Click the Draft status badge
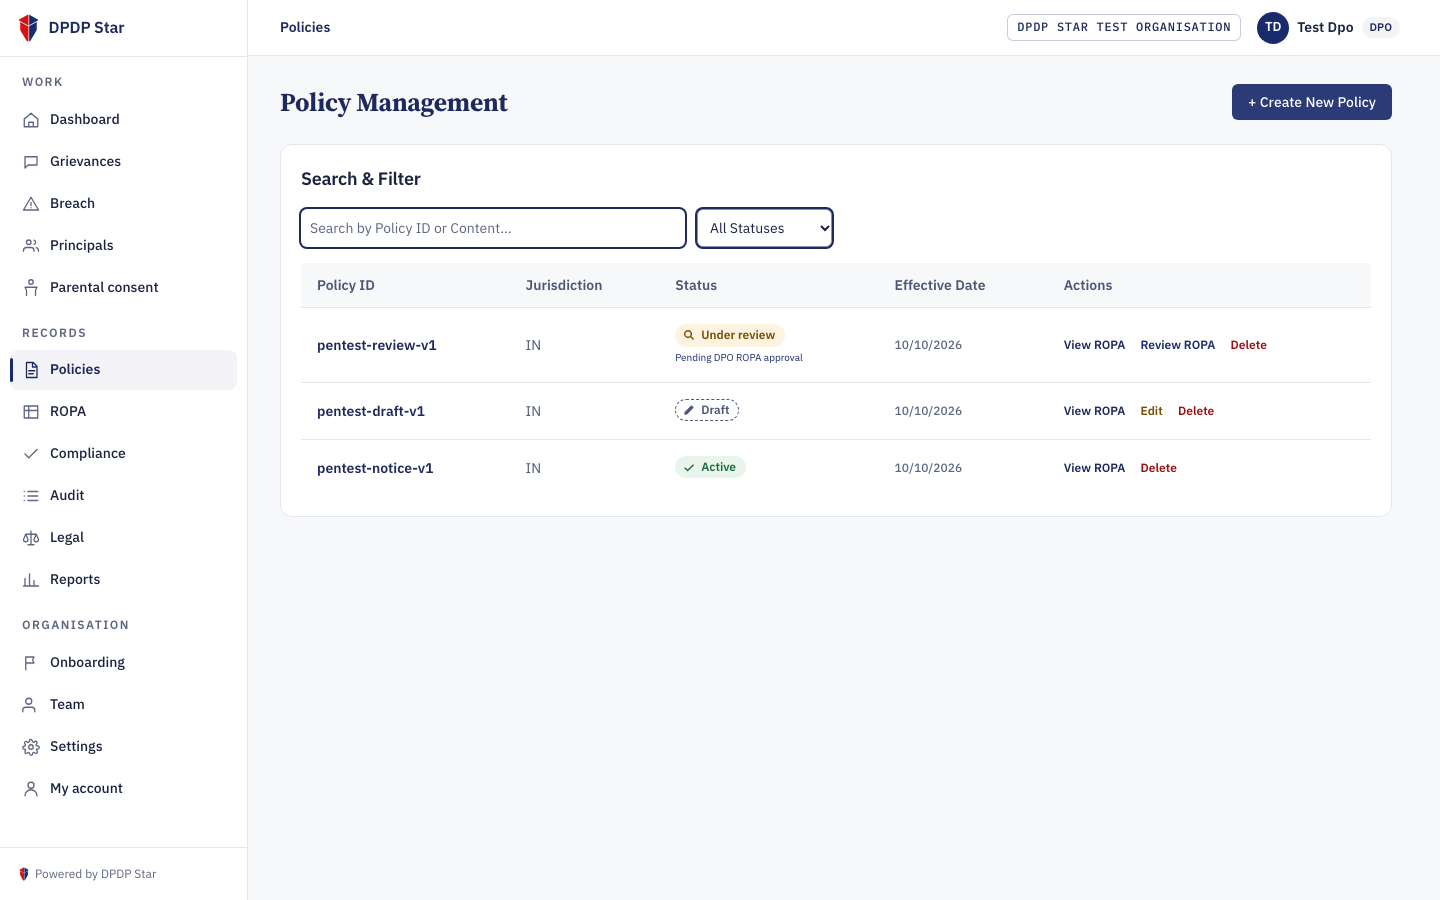 (x=707, y=410)
